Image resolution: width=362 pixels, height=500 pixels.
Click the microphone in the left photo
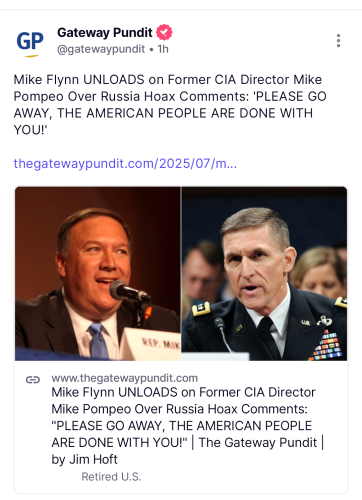[129, 291]
